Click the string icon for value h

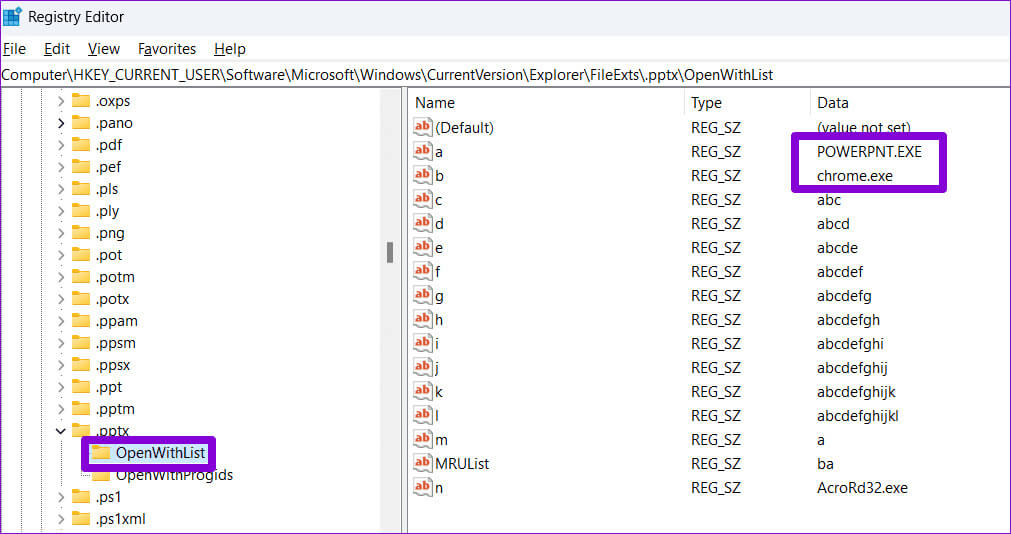click(x=423, y=319)
